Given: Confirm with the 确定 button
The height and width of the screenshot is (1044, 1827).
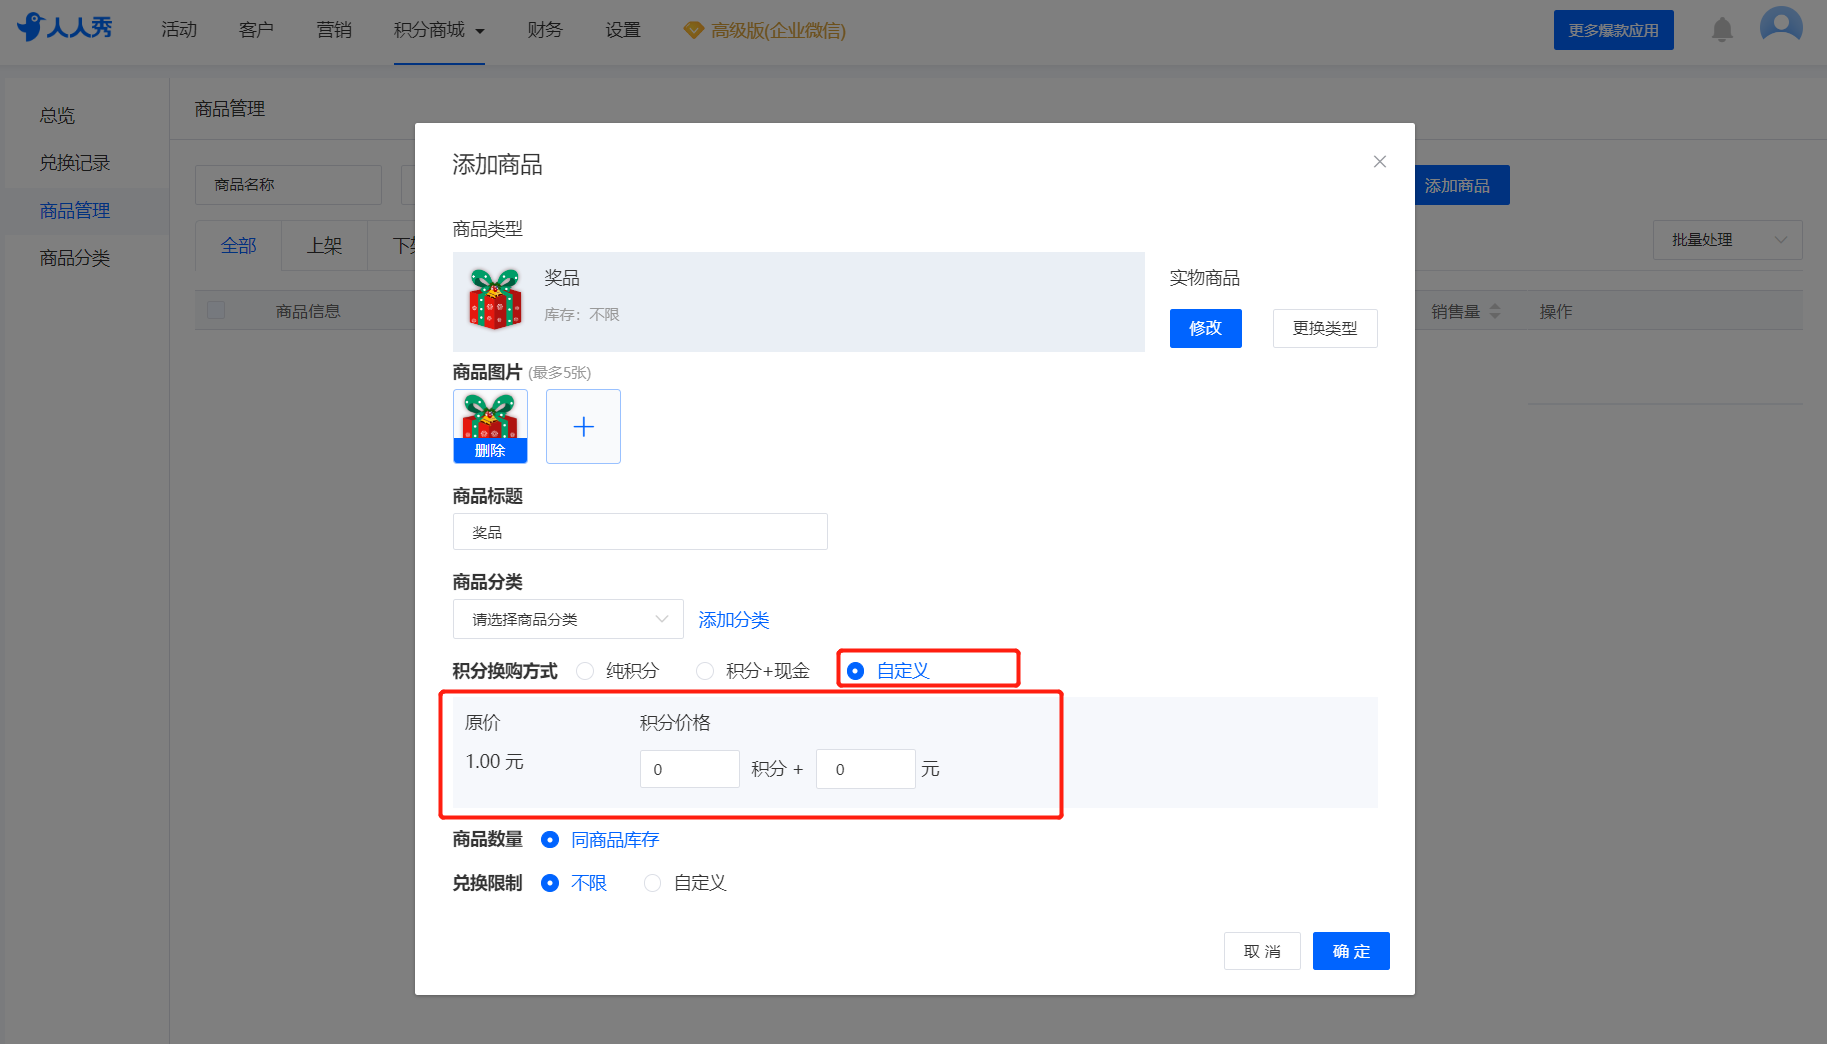Looking at the screenshot, I should (1351, 951).
